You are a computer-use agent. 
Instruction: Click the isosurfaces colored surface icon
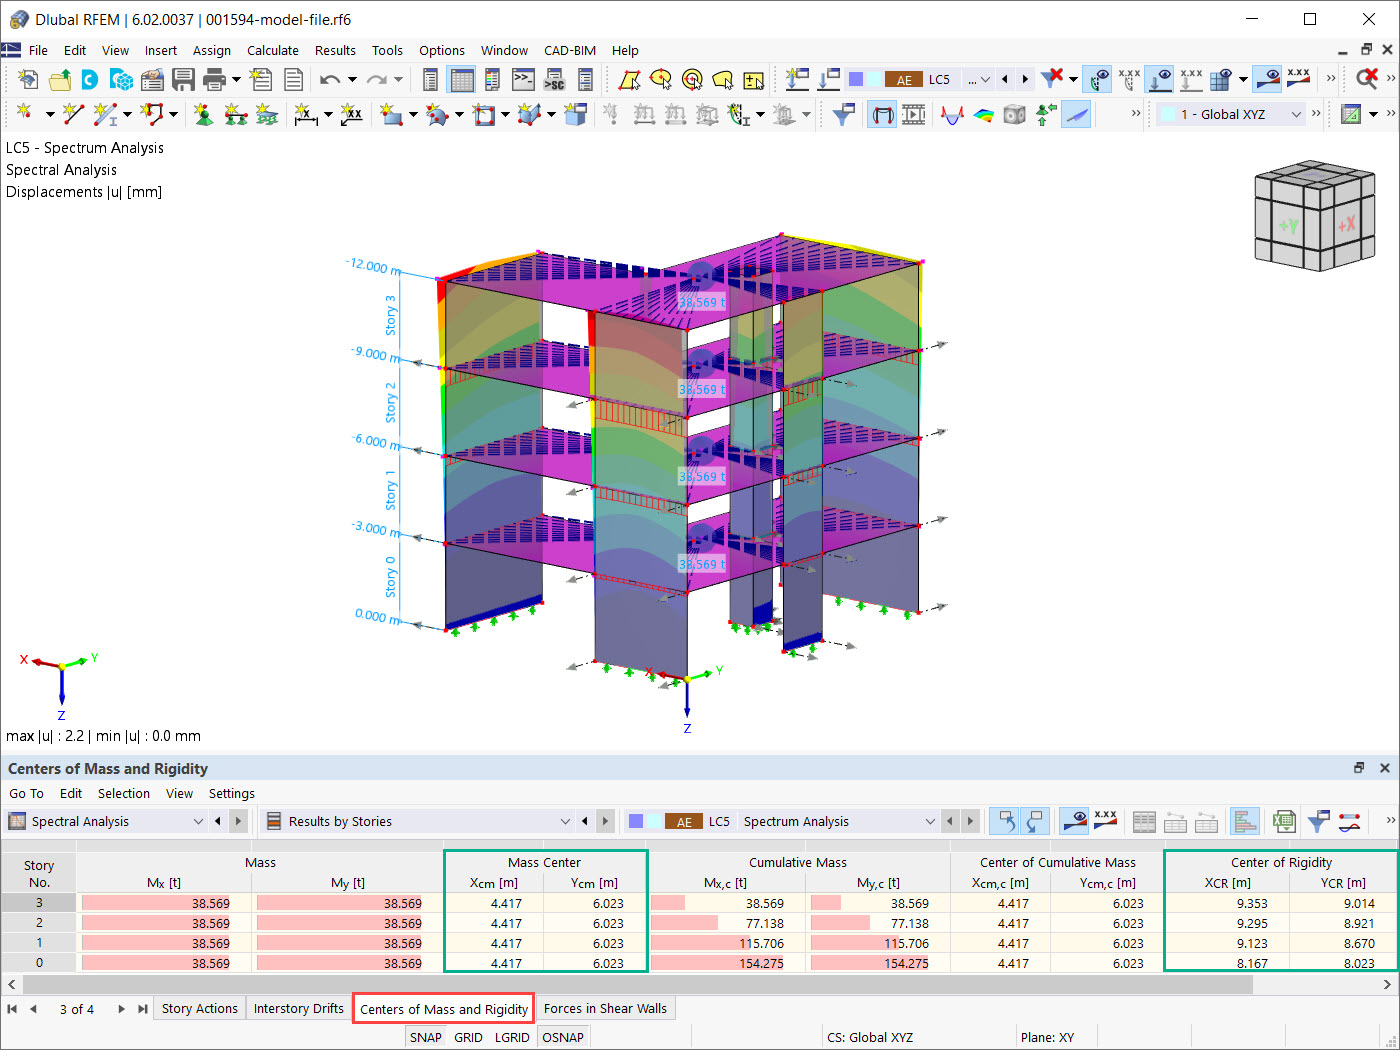984,114
